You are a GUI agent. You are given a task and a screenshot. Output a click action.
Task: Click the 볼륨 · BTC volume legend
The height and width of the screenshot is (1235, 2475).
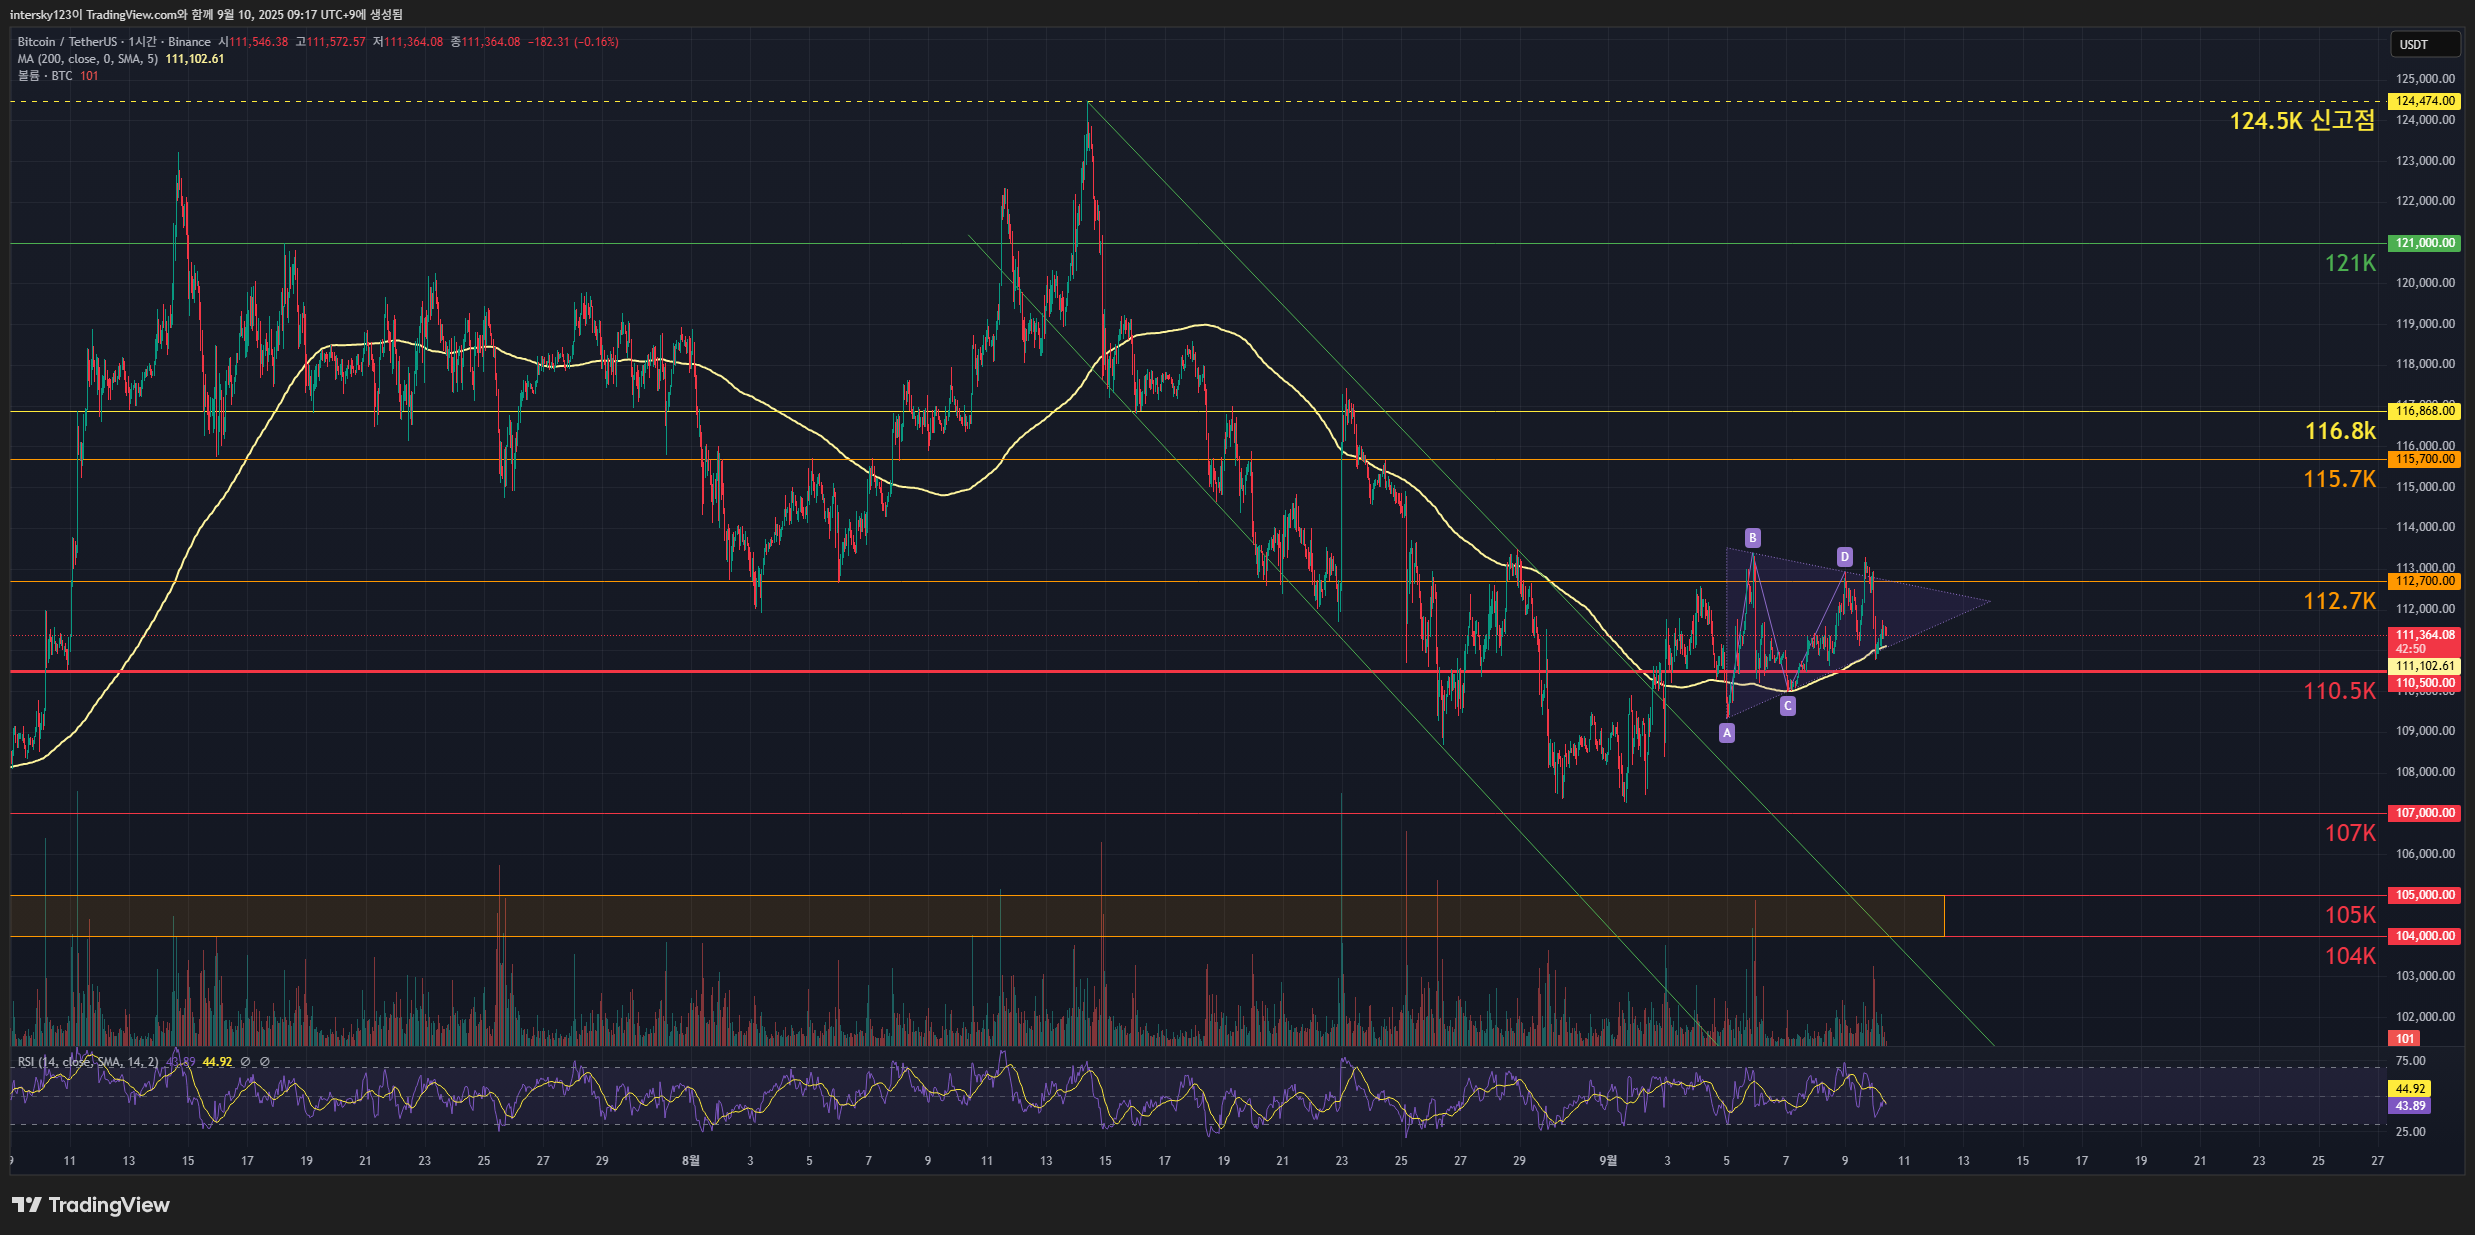(45, 76)
